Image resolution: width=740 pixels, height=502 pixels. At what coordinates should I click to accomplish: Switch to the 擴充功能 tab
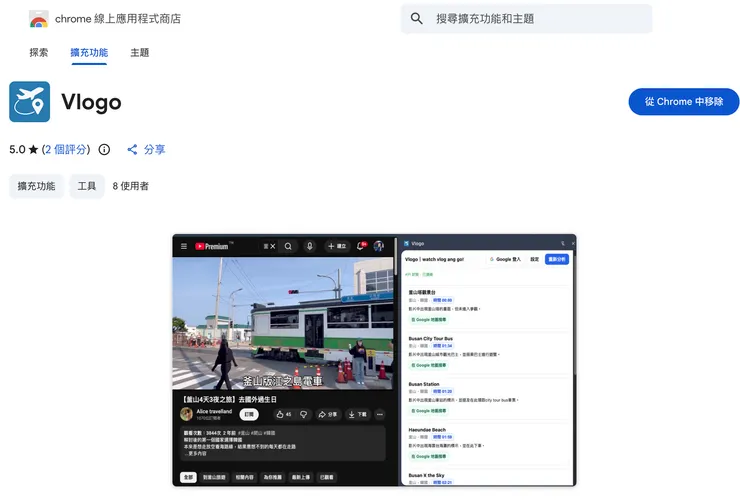(89, 52)
